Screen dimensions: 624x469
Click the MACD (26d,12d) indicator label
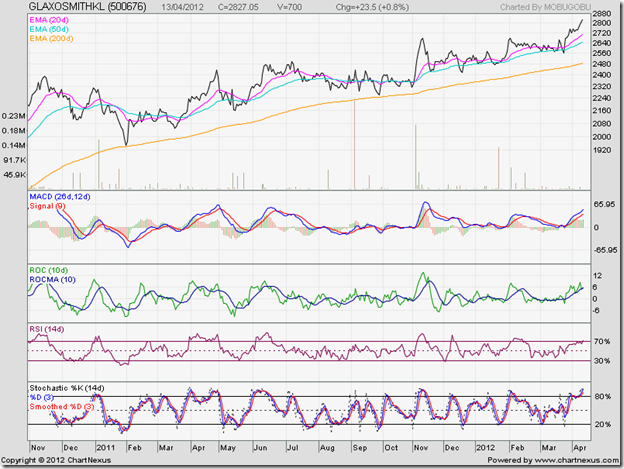pos(59,197)
